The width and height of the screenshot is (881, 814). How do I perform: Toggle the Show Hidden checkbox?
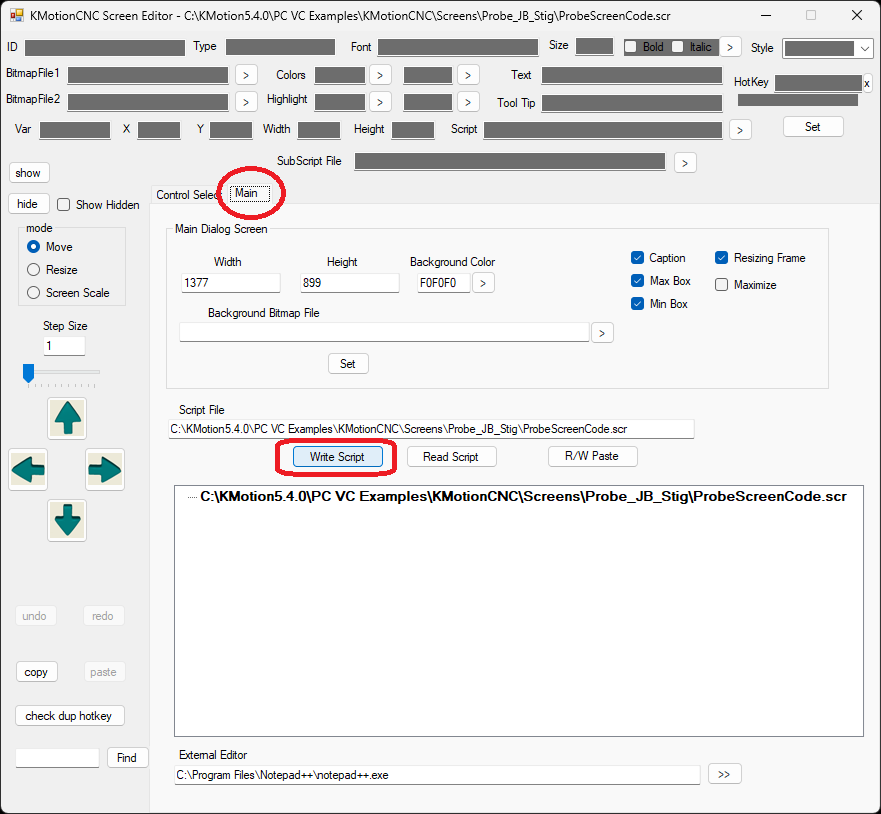coord(64,205)
